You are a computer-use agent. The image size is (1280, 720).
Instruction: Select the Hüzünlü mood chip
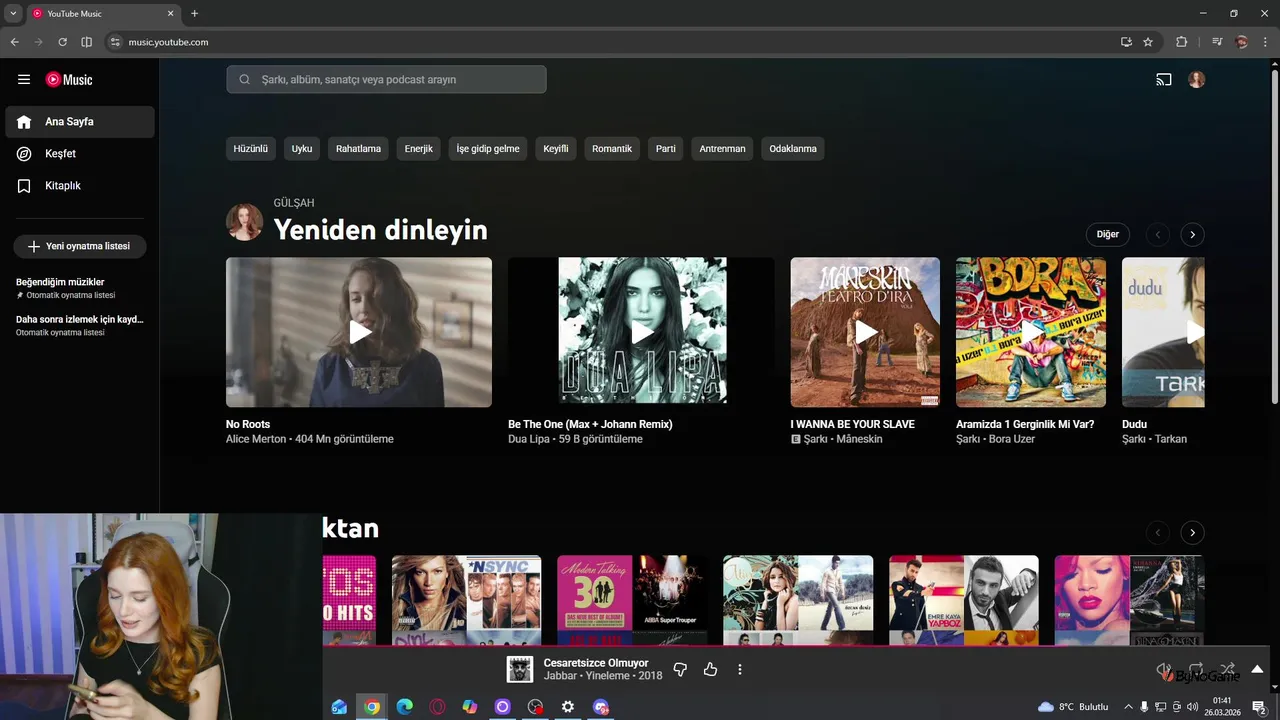[x=251, y=149]
